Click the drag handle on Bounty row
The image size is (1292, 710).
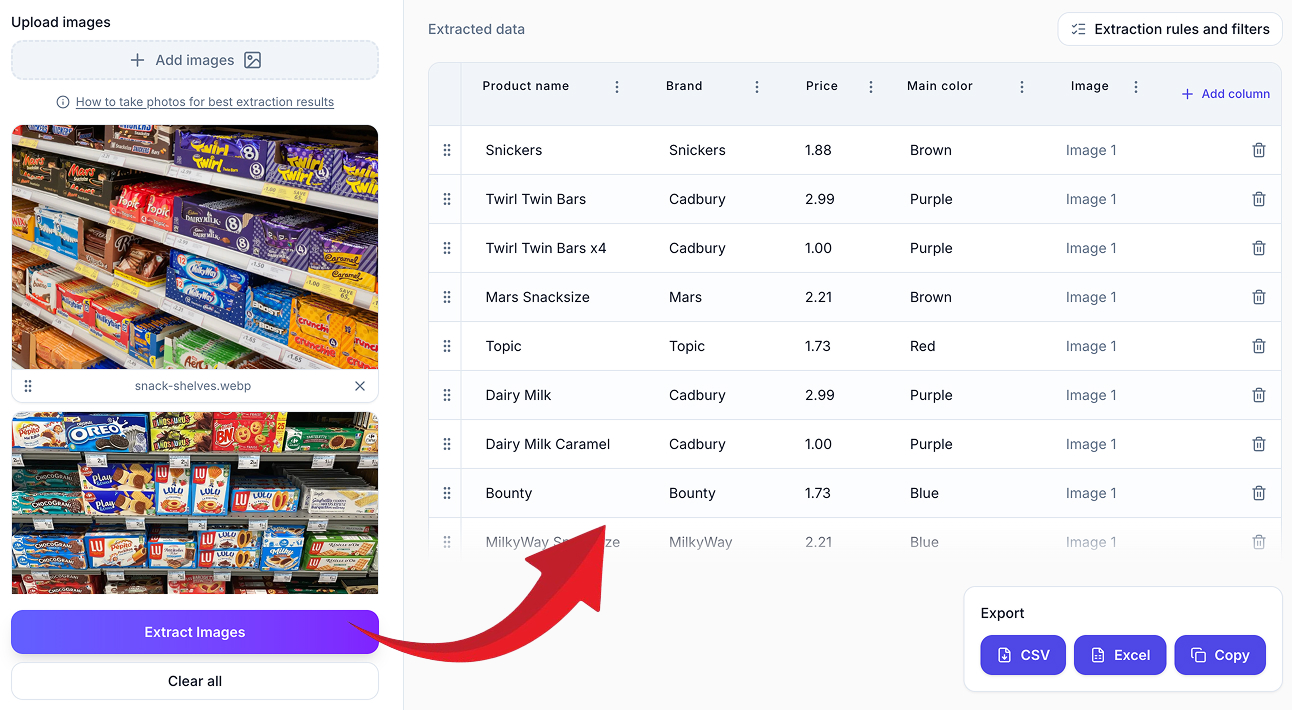tap(447, 493)
